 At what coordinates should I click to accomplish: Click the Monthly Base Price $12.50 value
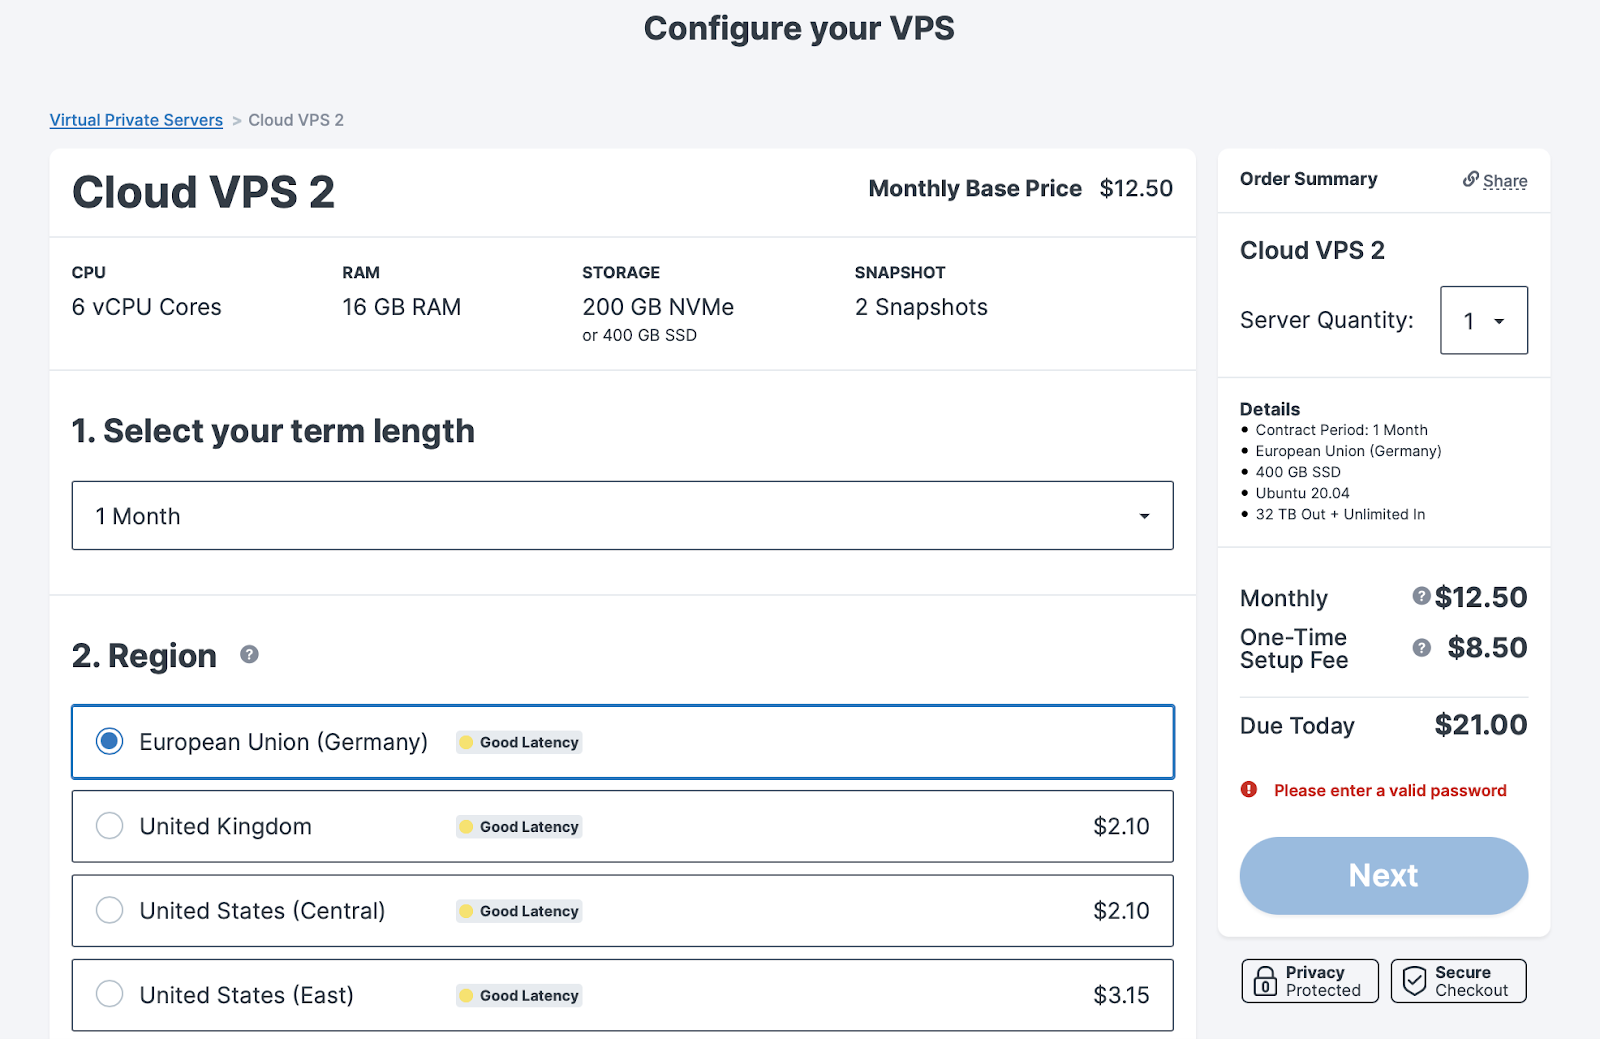point(1136,188)
